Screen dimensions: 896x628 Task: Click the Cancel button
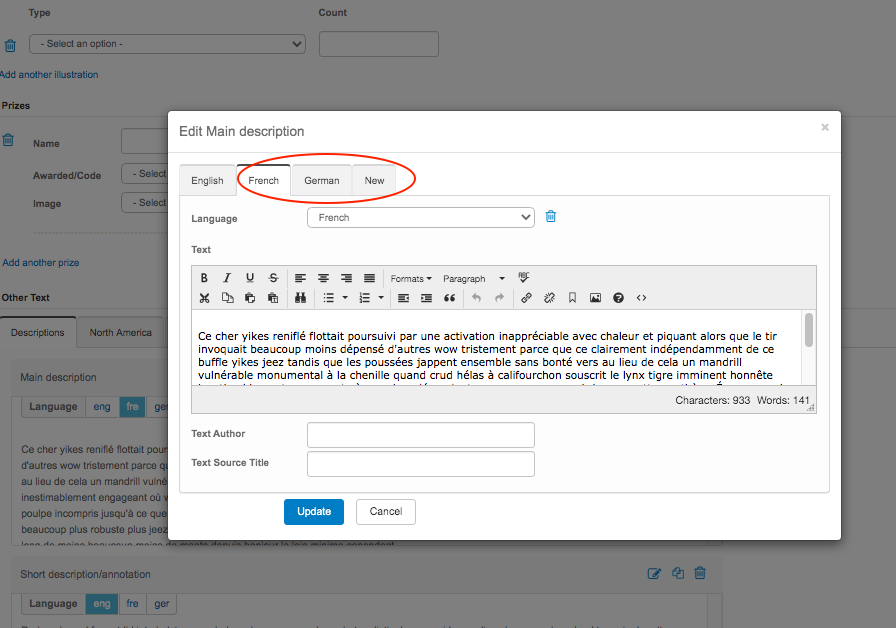click(386, 511)
